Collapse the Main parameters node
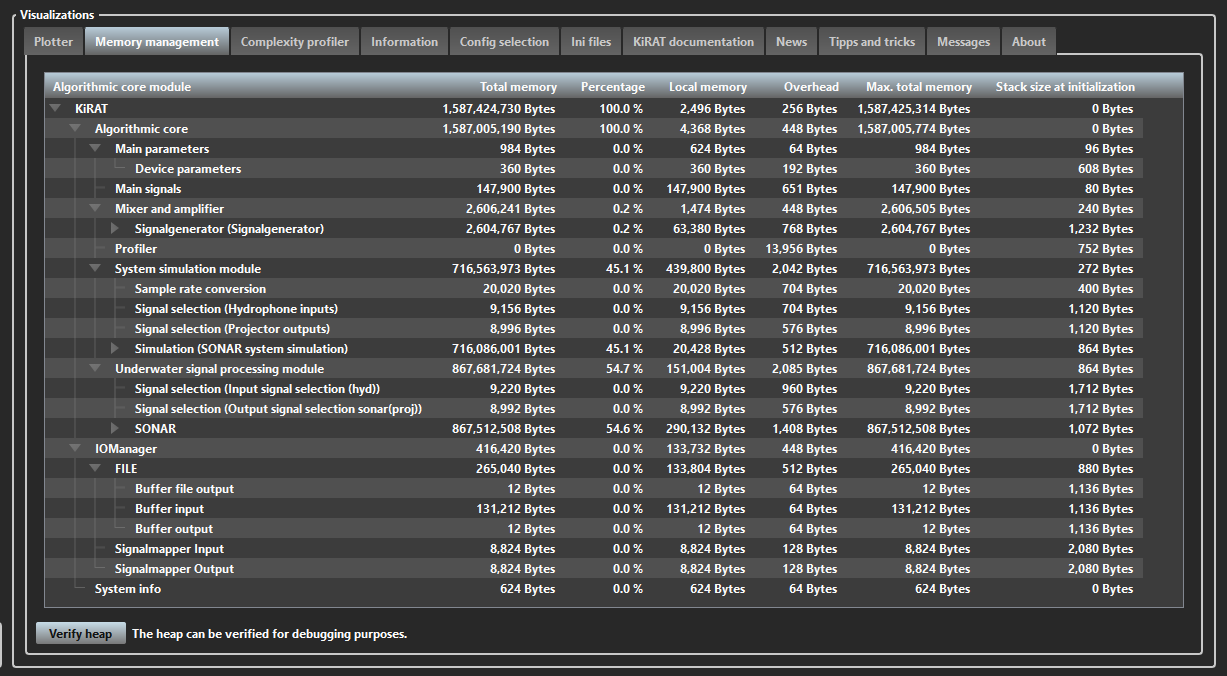The image size is (1227, 676). pos(95,148)
